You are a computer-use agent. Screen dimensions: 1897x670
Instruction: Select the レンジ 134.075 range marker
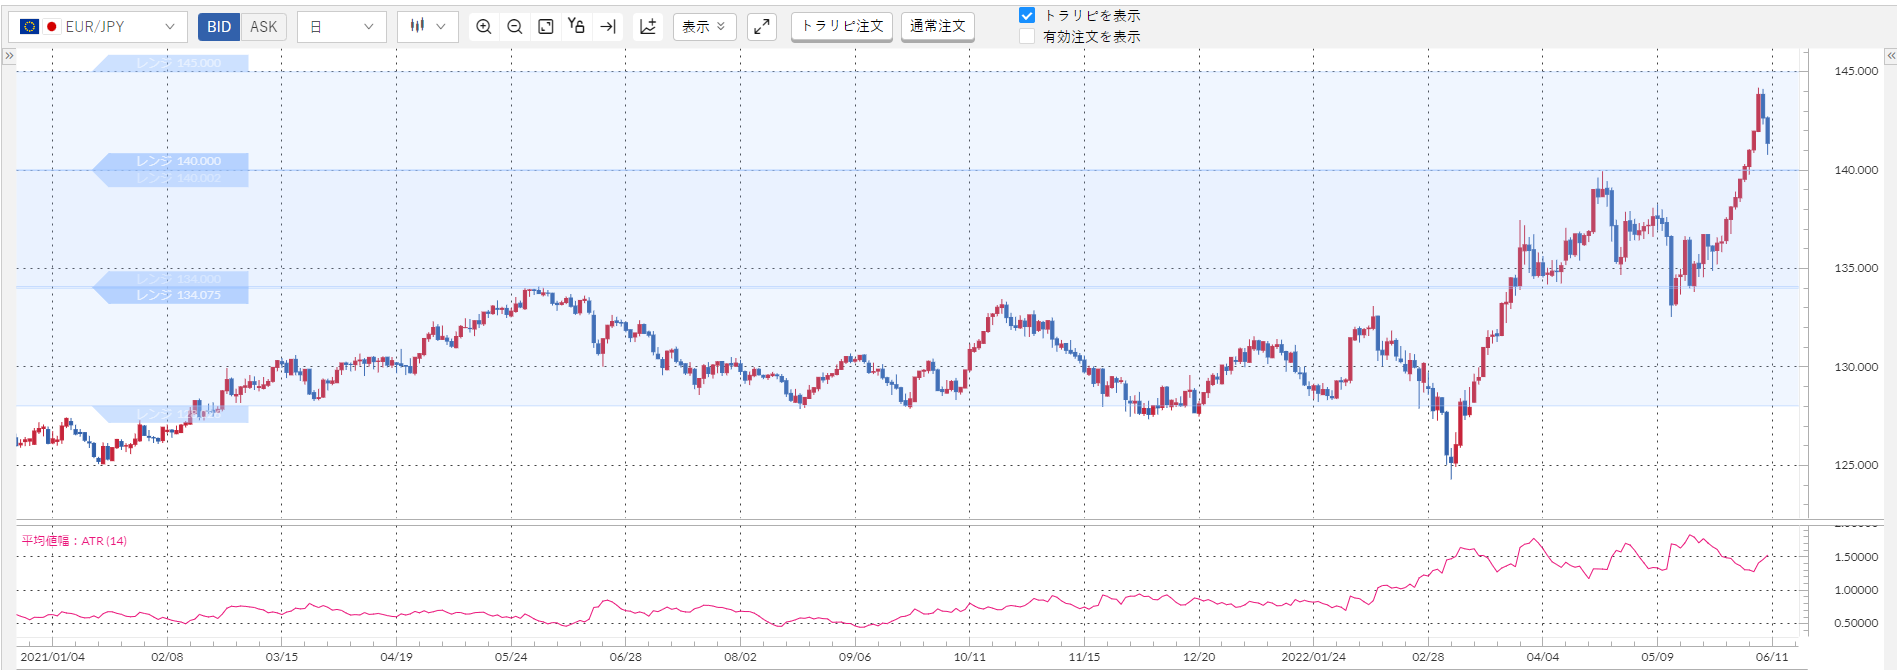tap(171, 295)
